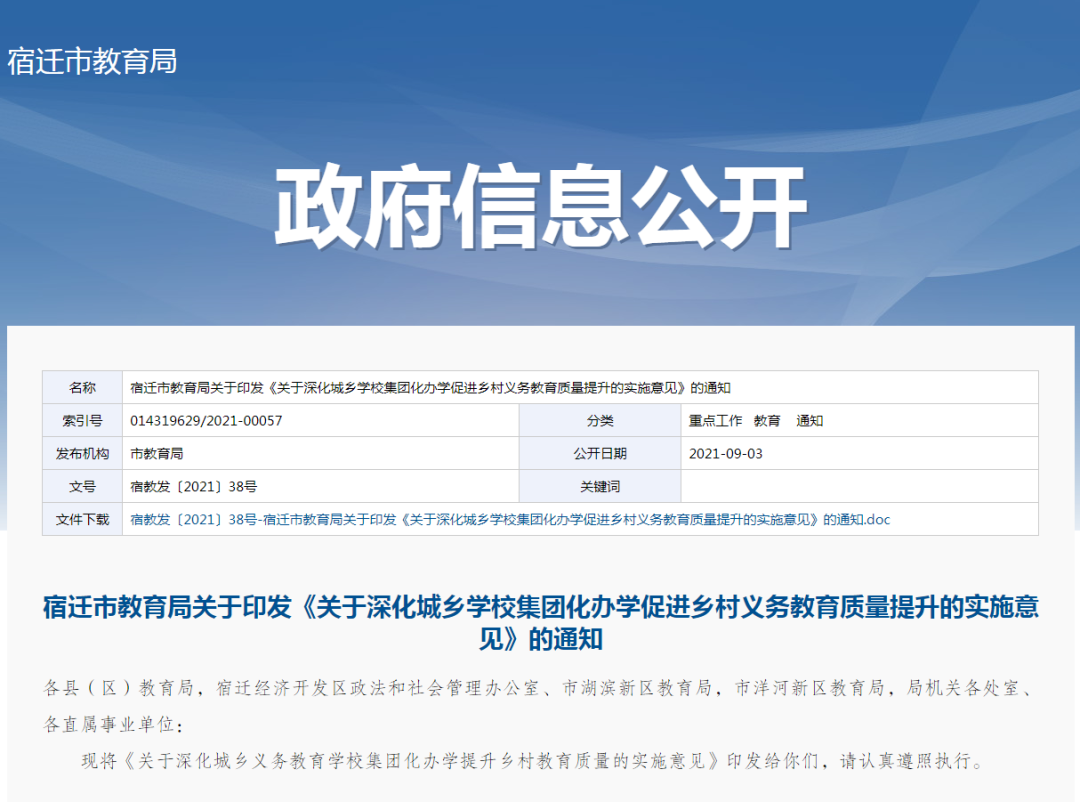Screen dimensions: 1080x802
Task: Click the 通知 category value
Action: click(809, 420)
